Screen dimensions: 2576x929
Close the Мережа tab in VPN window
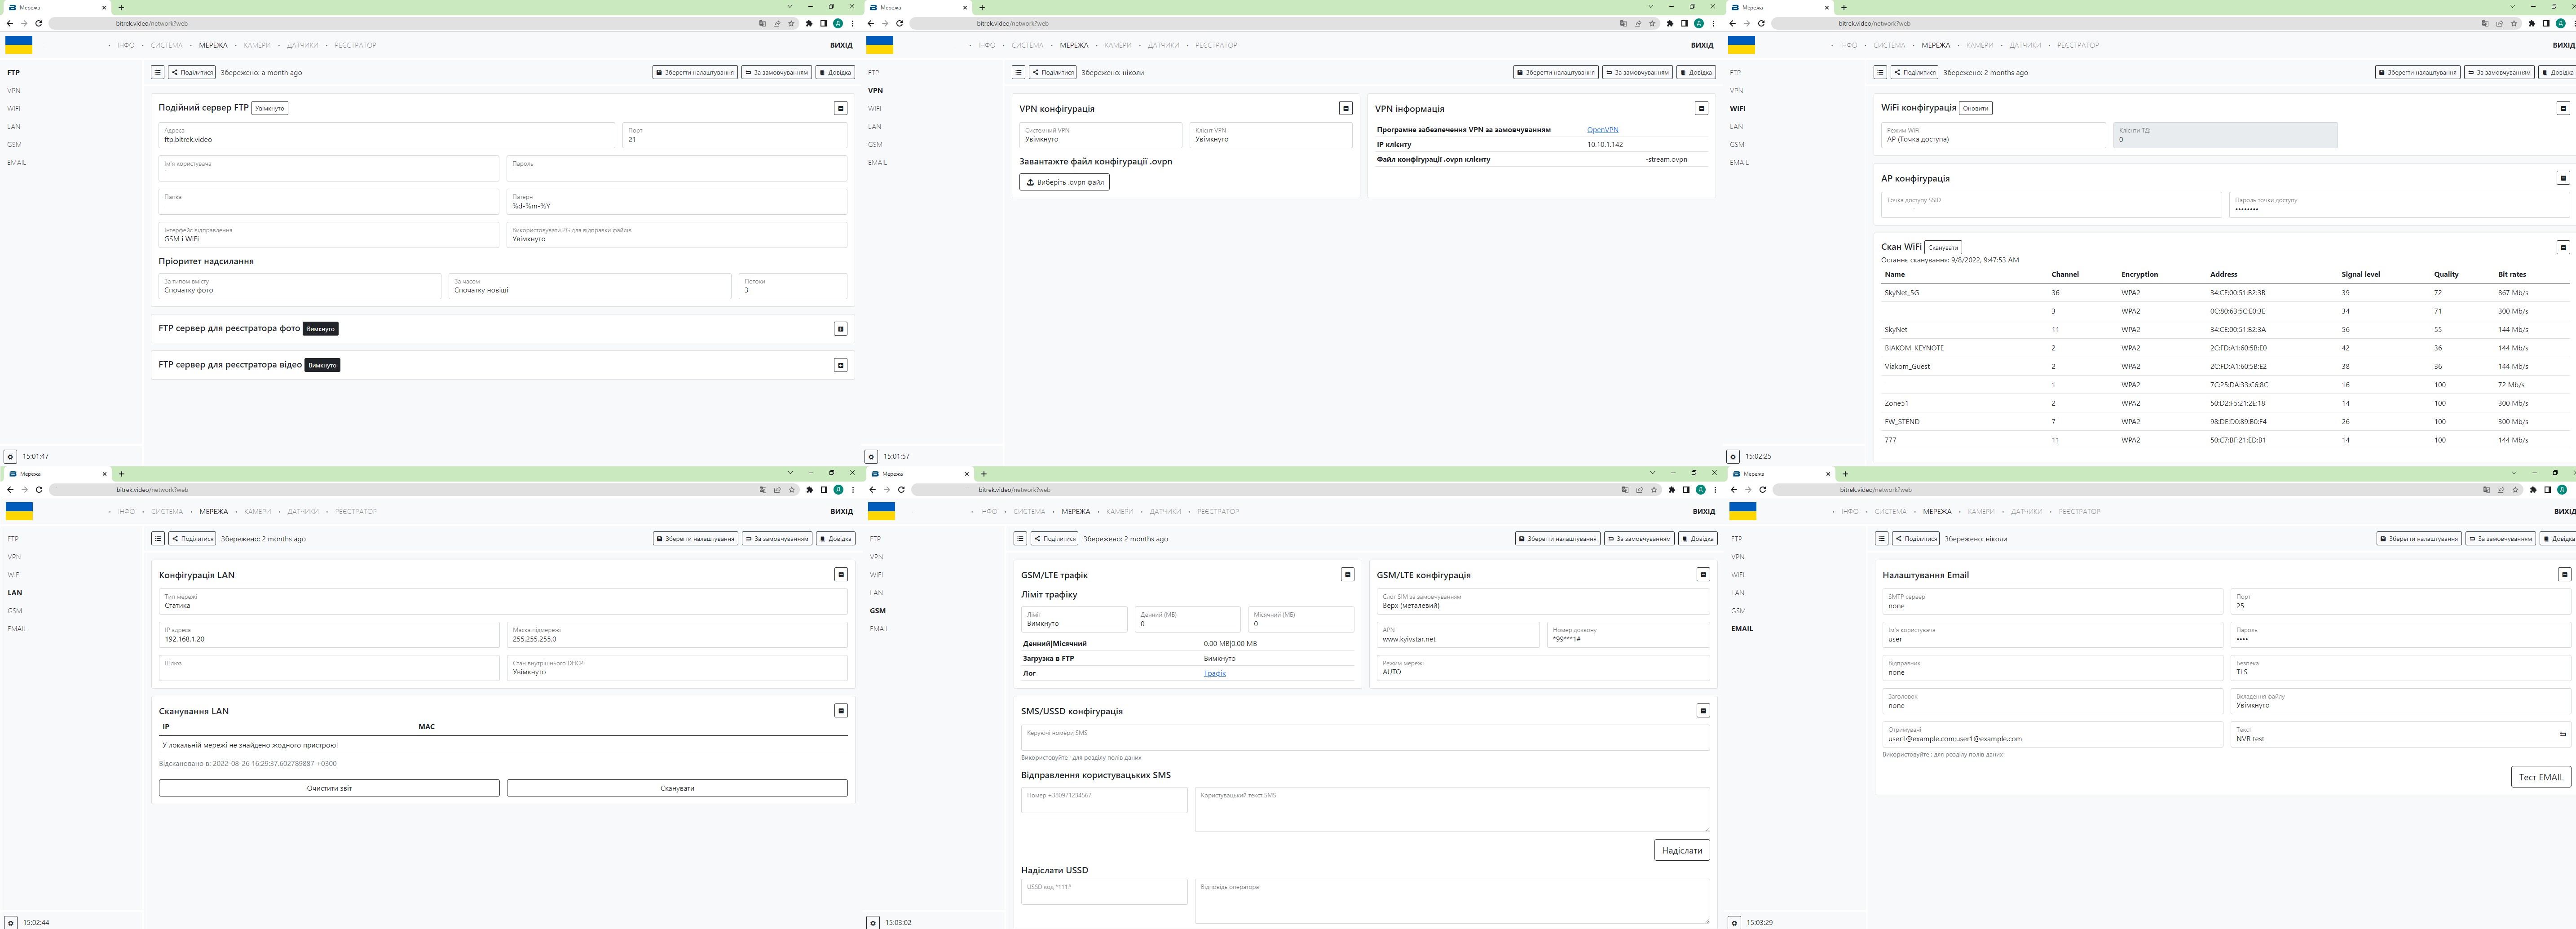[x=965, y=7]
